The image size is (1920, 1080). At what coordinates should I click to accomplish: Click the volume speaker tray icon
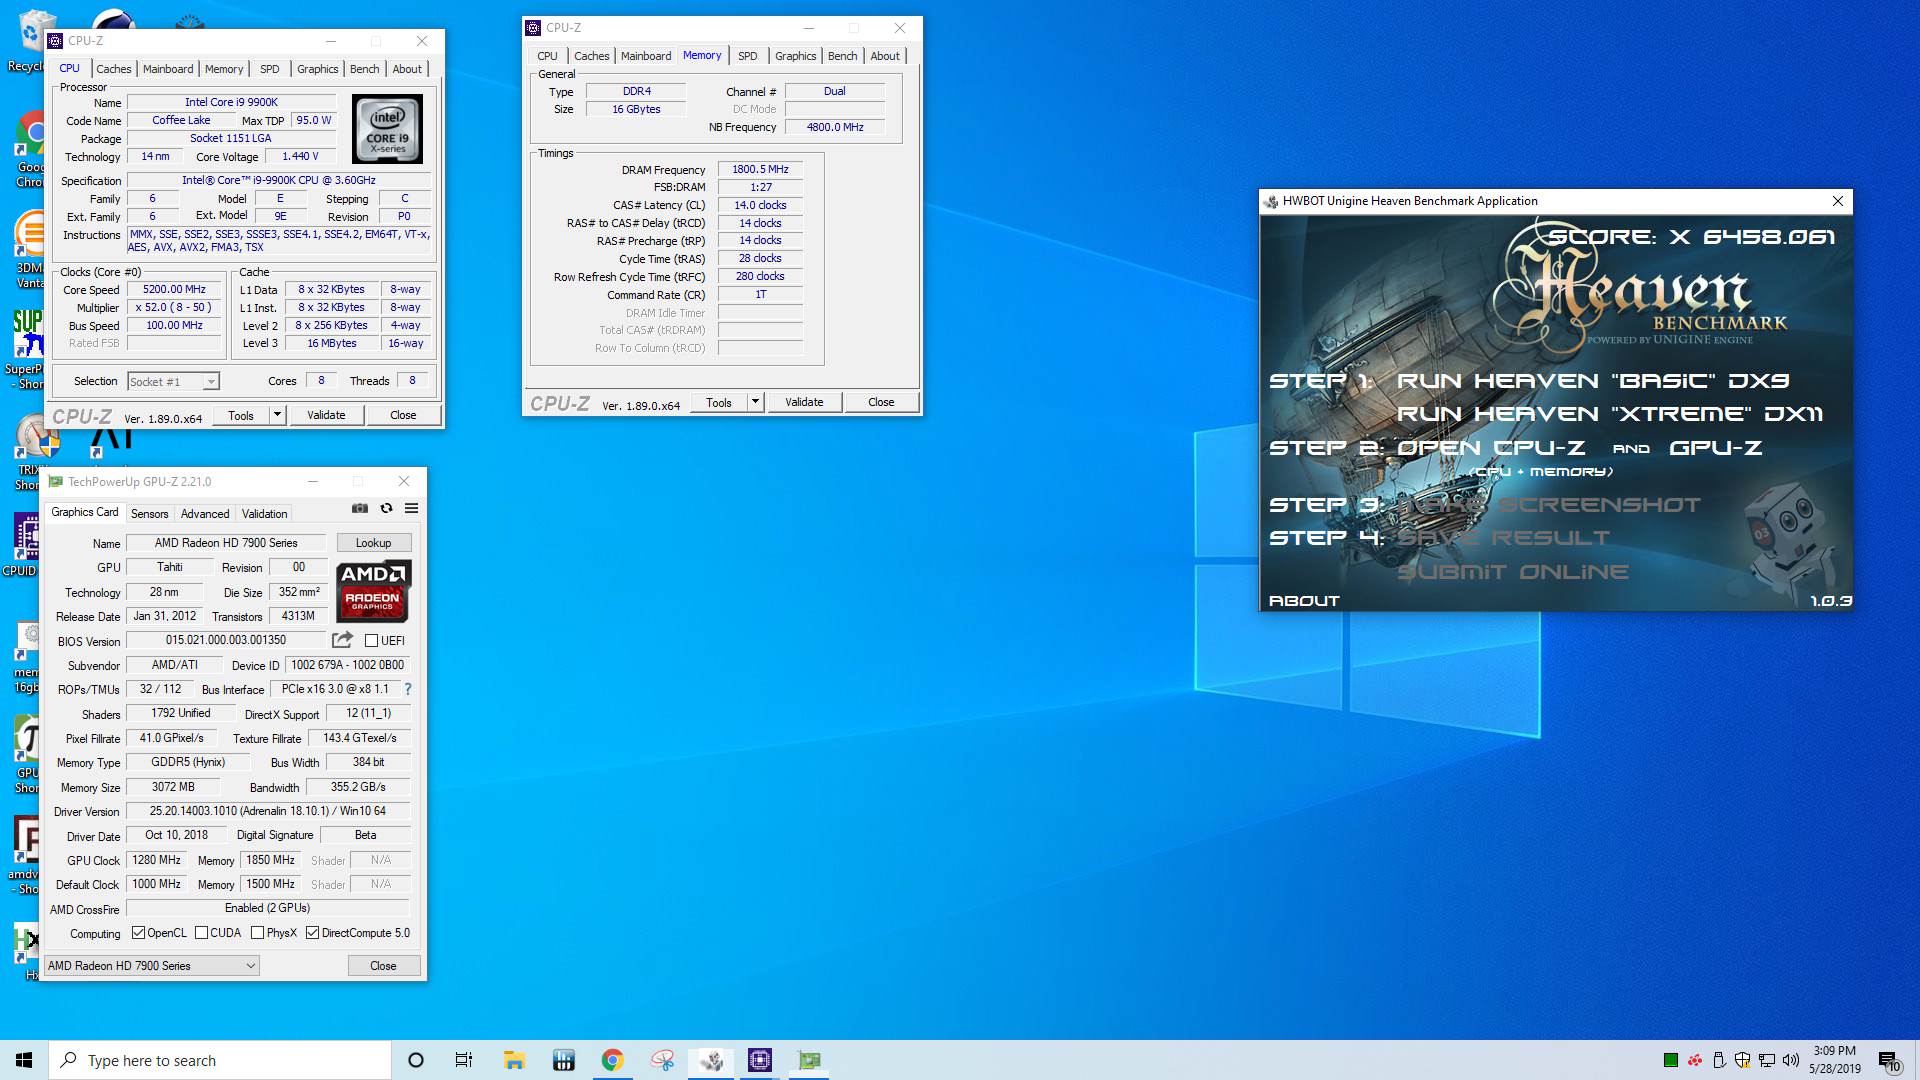[1791, 1060]
